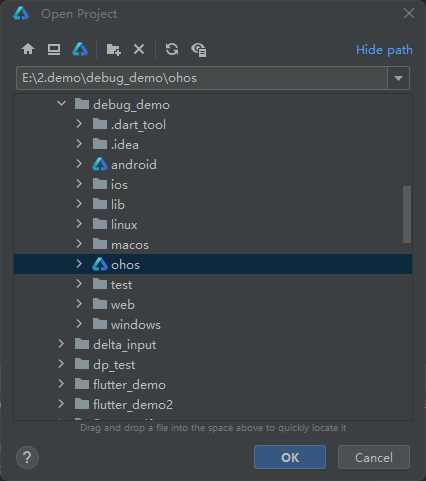Select the android project name
The width and height of the screenshot is (426, 481).
(134, 165)
